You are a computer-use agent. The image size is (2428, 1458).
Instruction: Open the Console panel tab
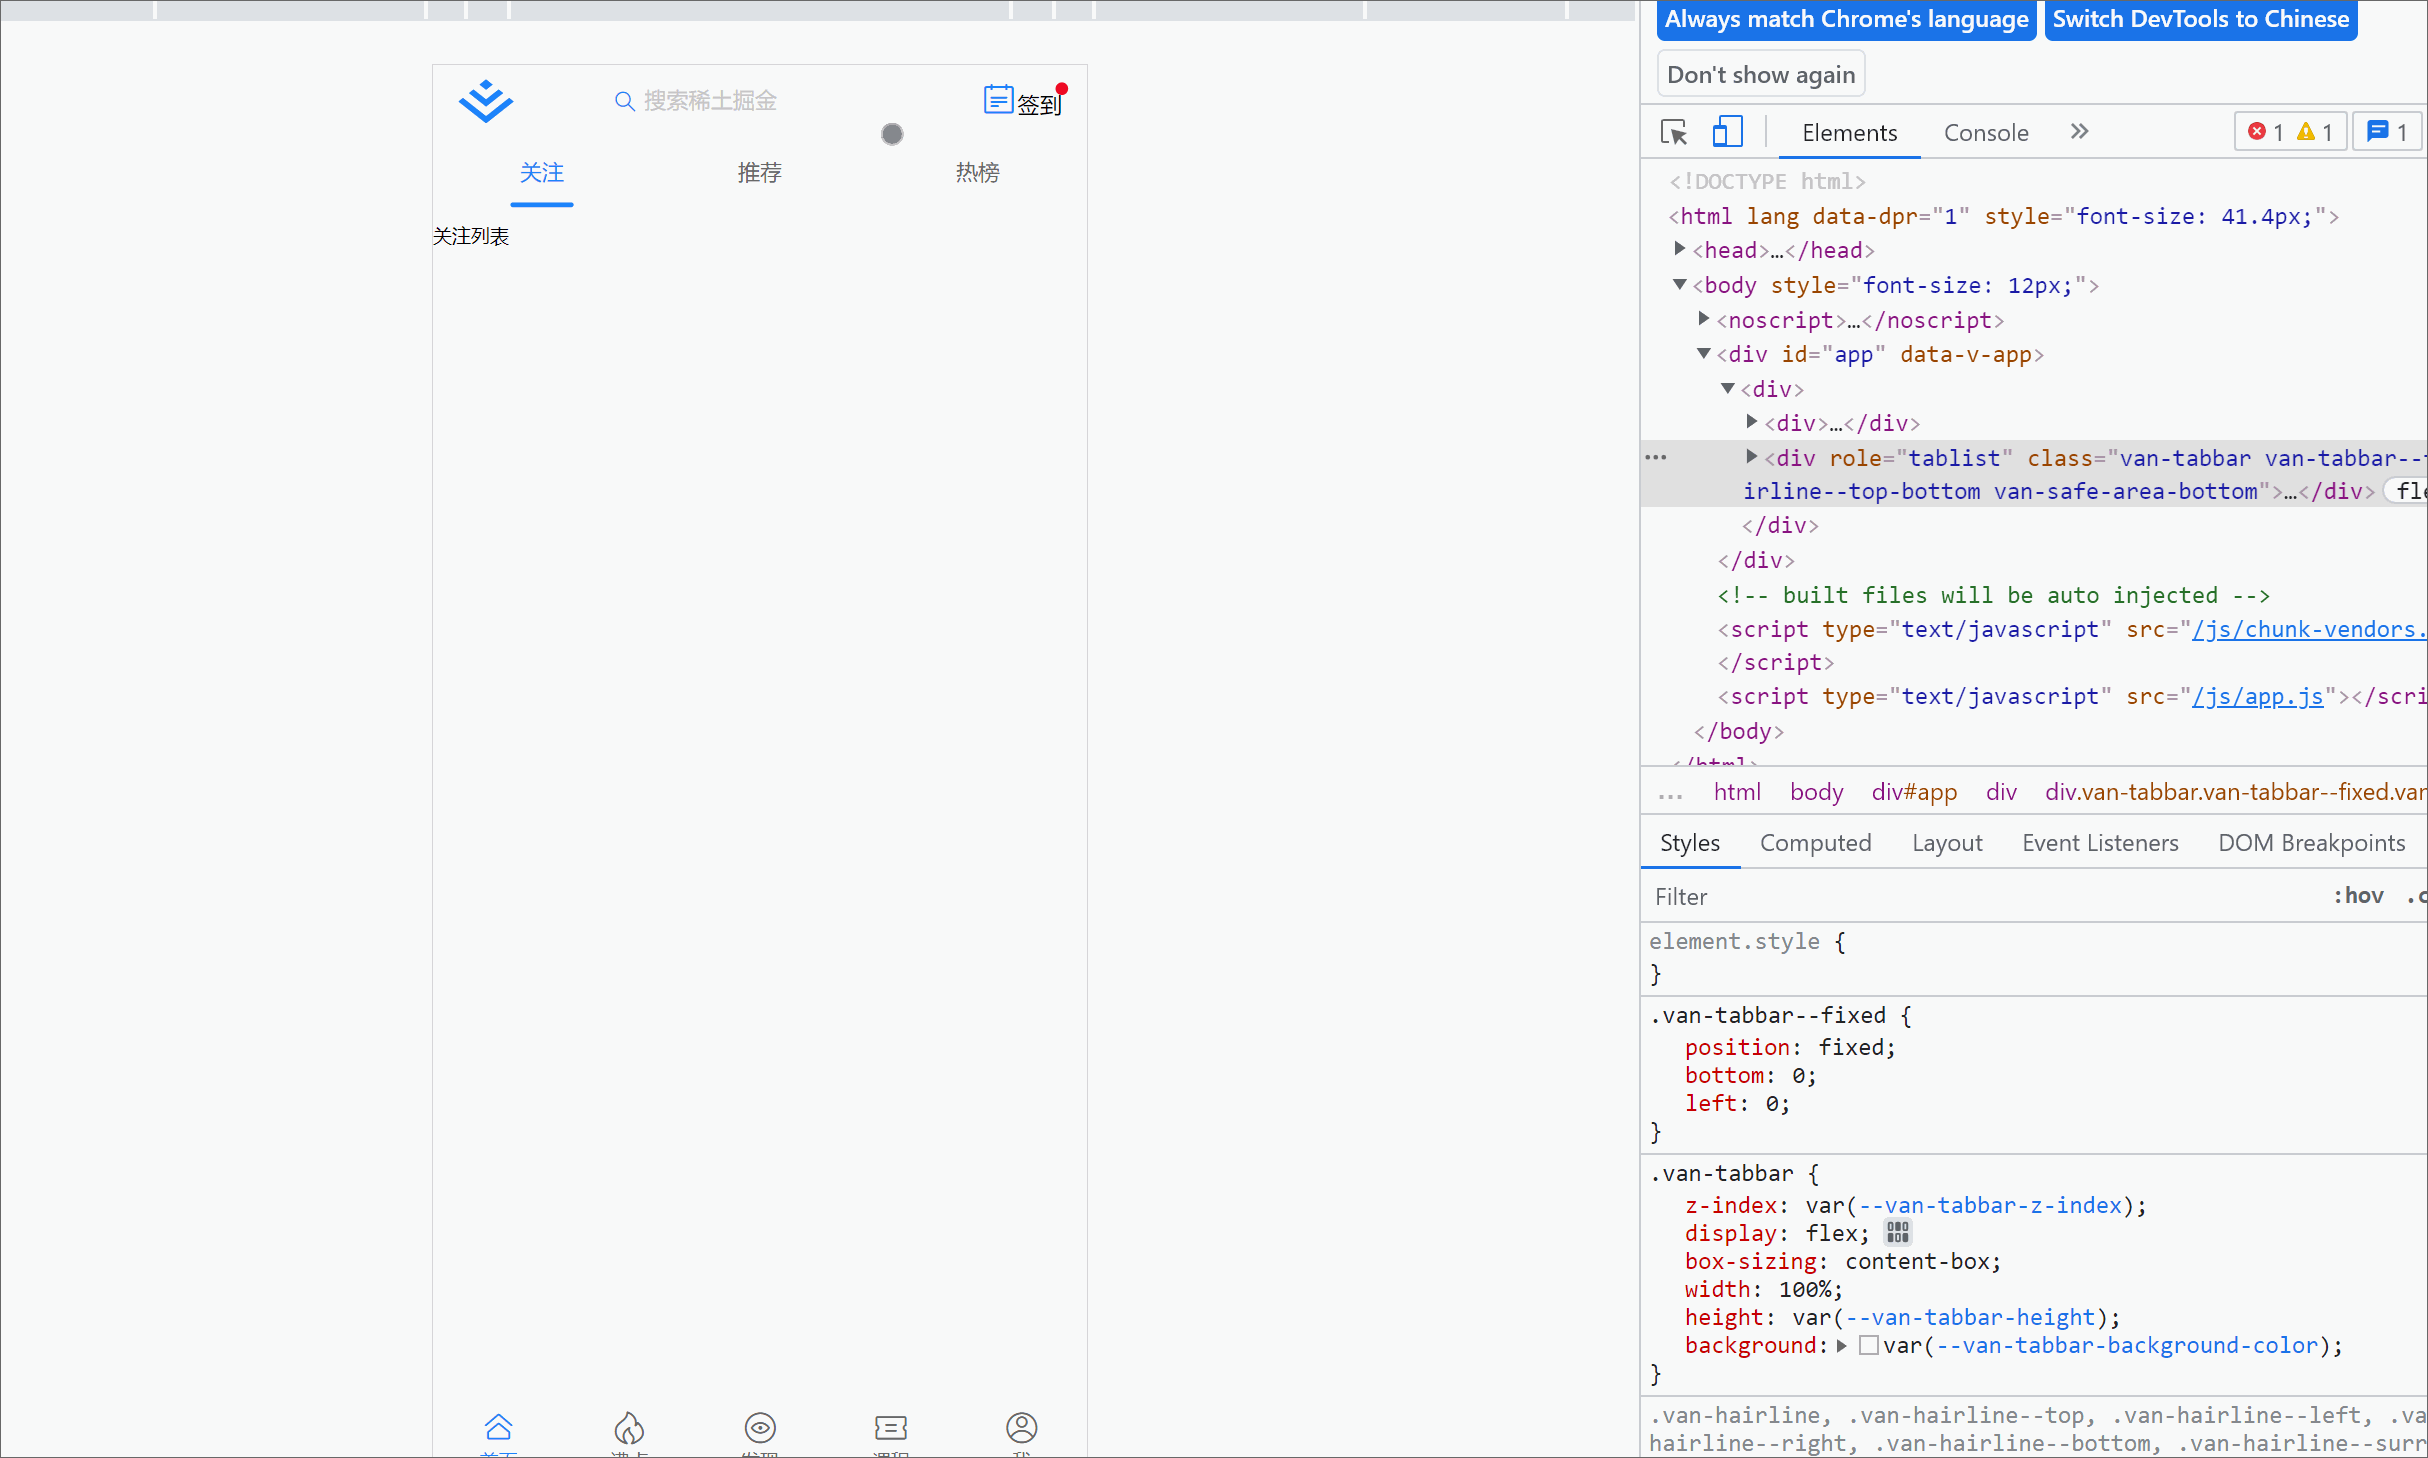(x=1986, y=133)
